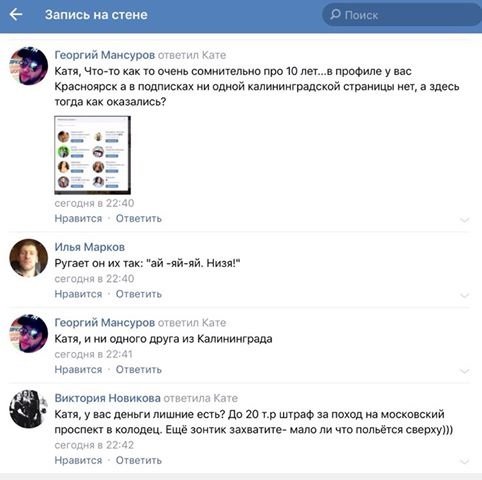Open the attached screenshot thumbnail

tap(92, 155)
